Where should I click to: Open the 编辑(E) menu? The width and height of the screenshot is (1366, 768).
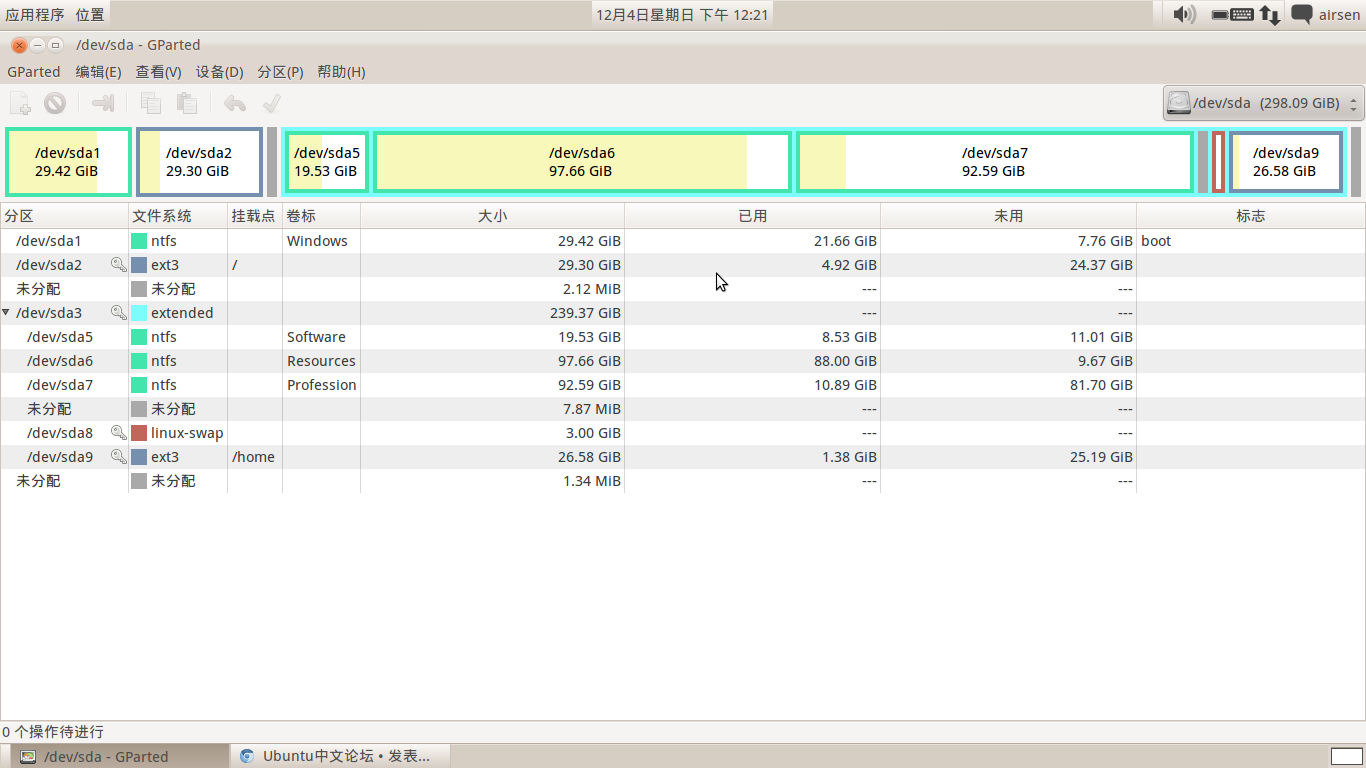[x=99, y=72]
